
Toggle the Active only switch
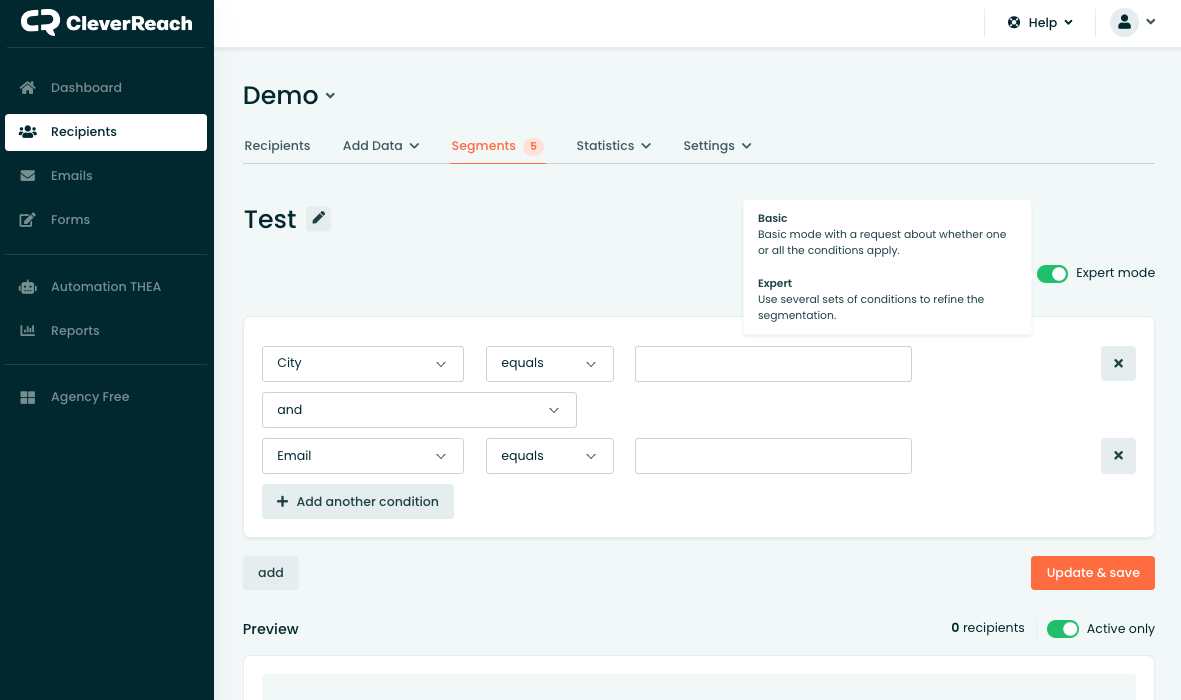pyautogui.click(x=1062, y=629)
